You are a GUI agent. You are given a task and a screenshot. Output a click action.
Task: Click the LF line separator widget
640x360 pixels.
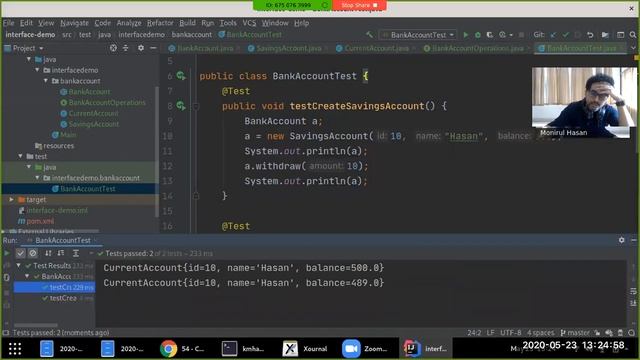pos(490,333)
